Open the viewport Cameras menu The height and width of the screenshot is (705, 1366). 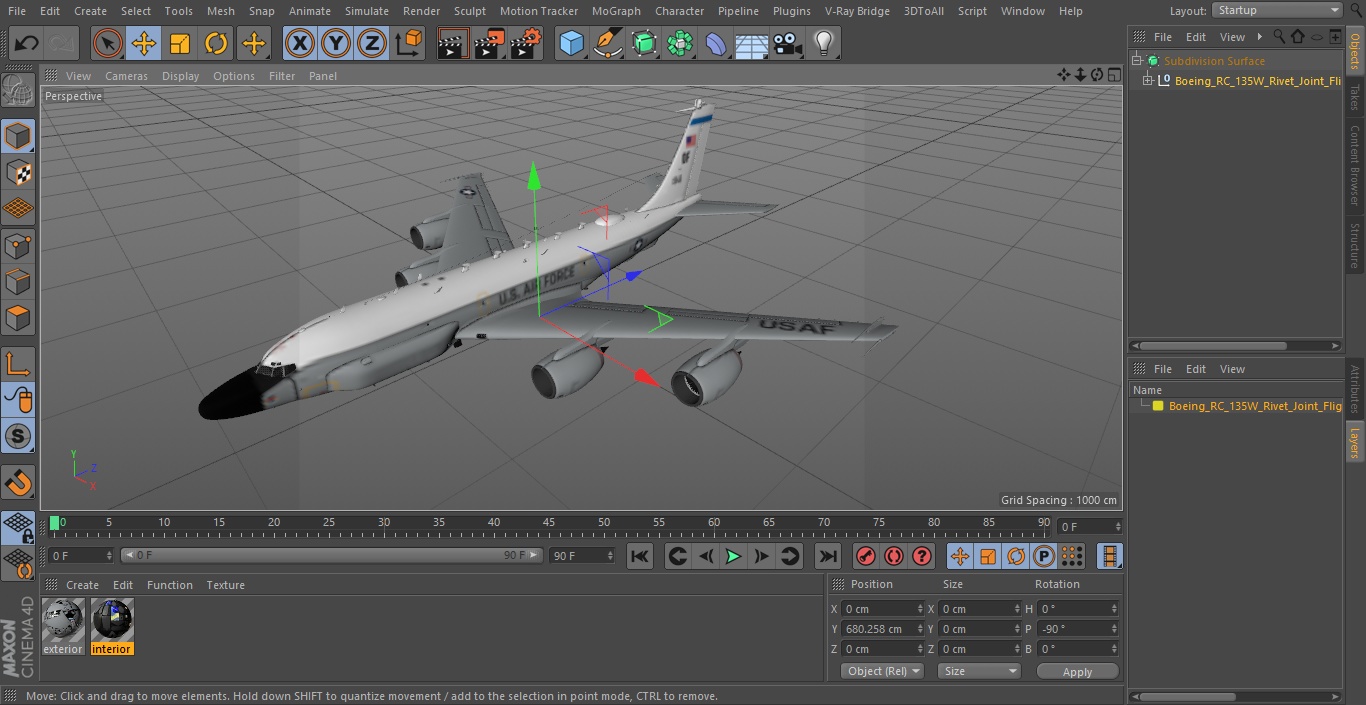[126, 76]
